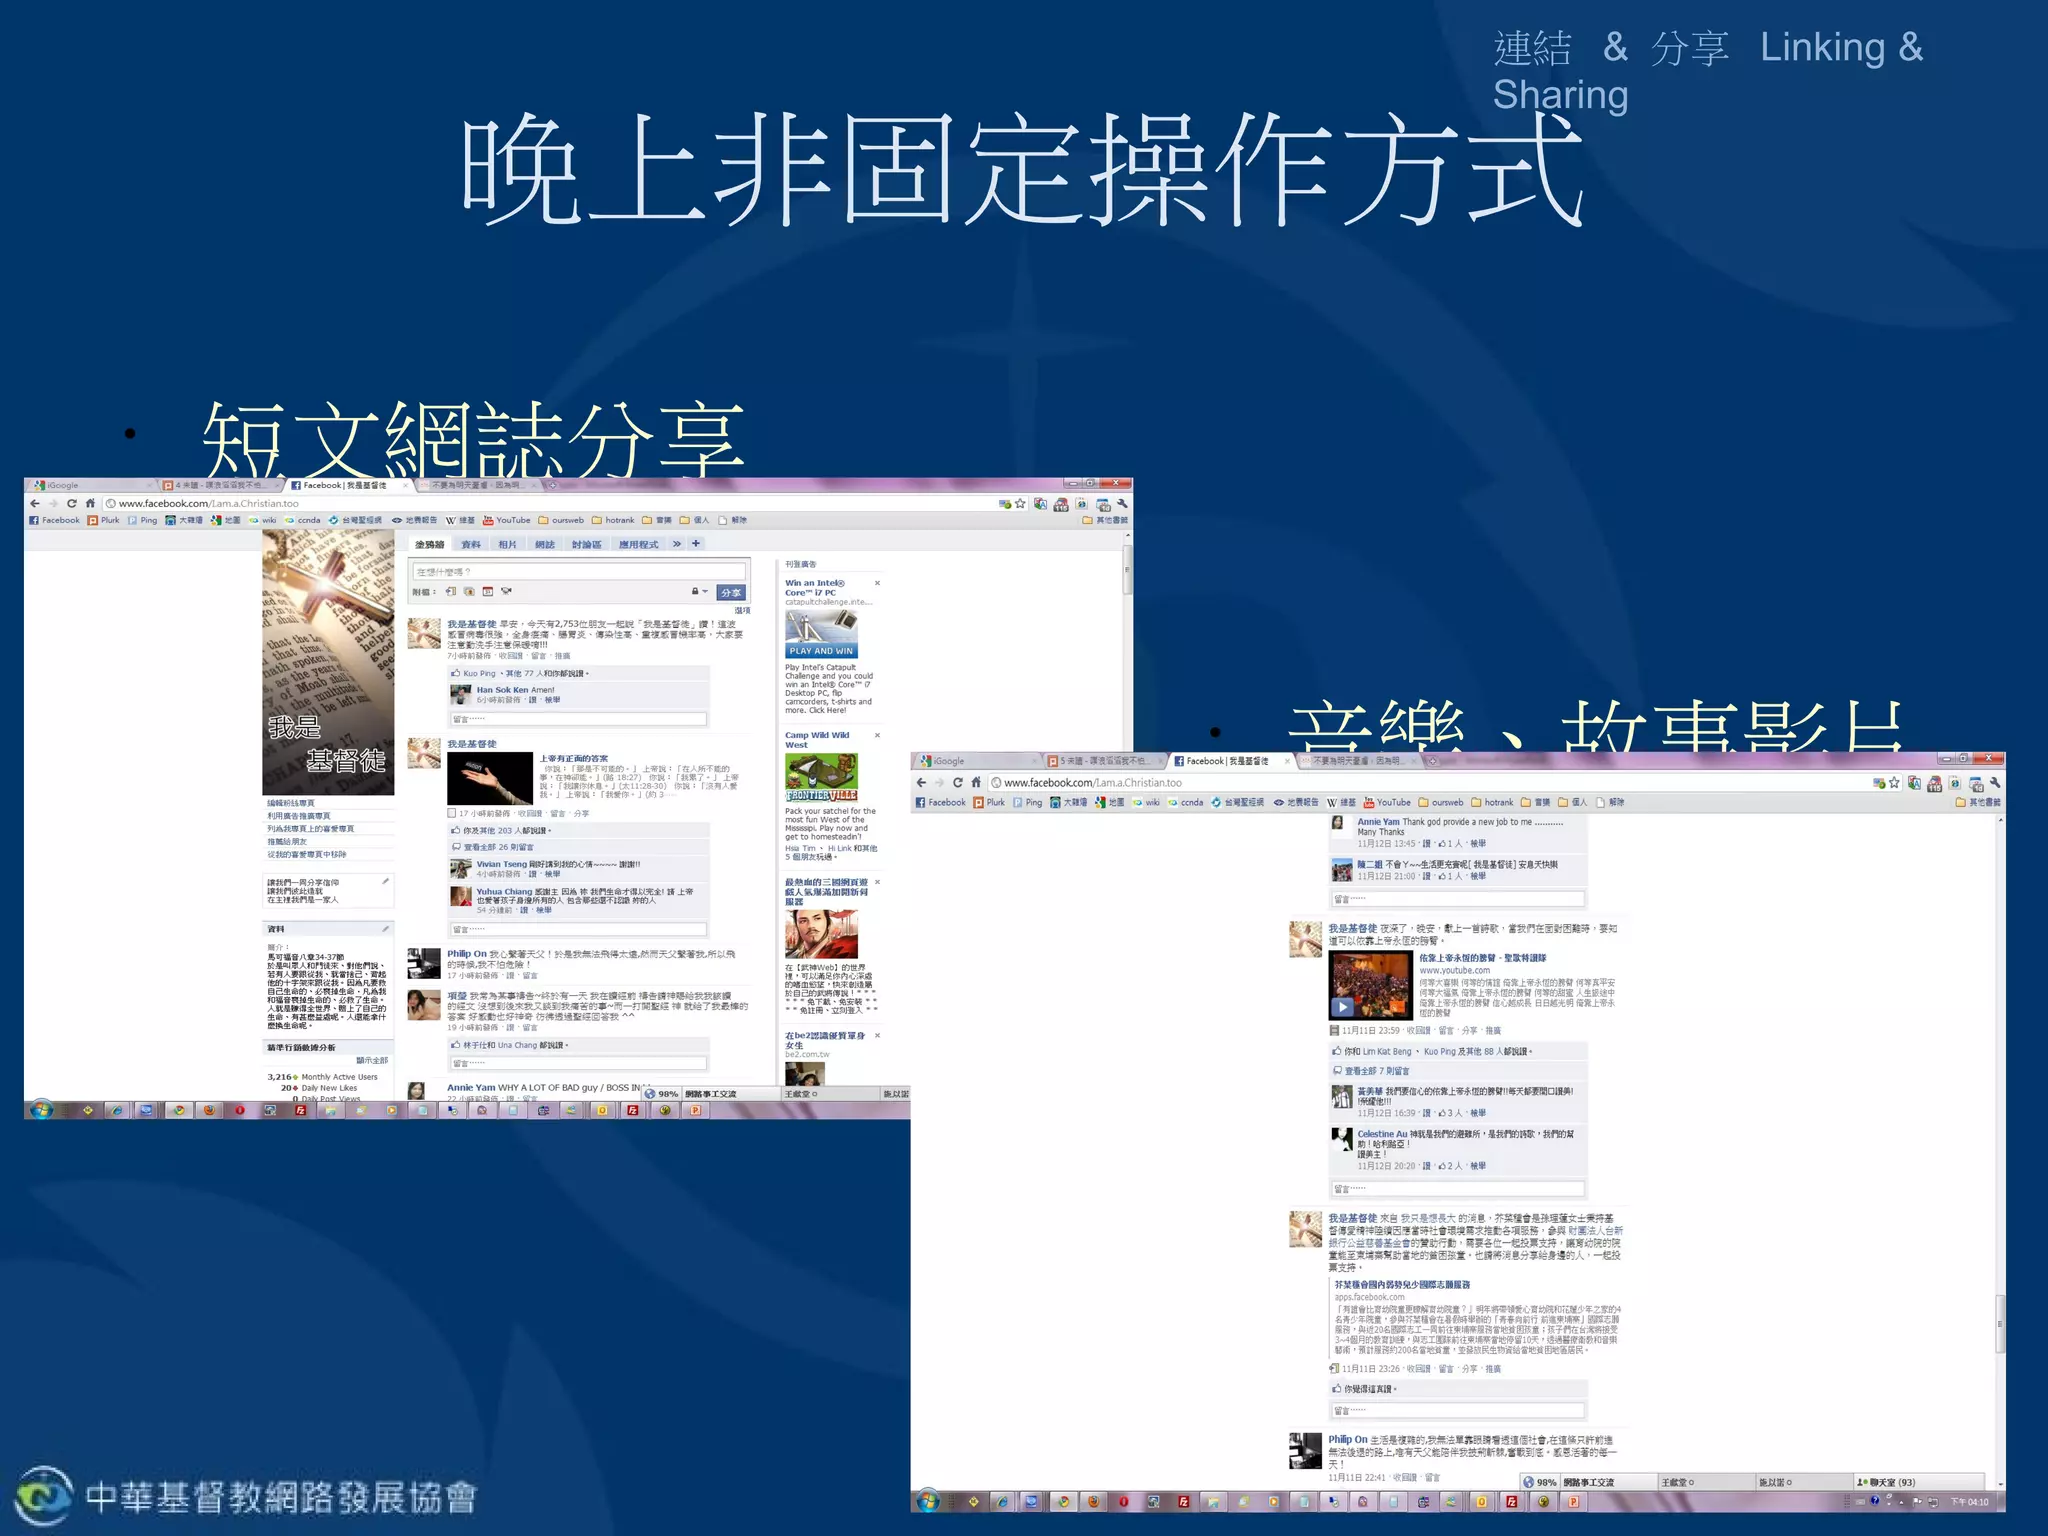Open 相片 tab on Facebook page

[x=508, y=545]
